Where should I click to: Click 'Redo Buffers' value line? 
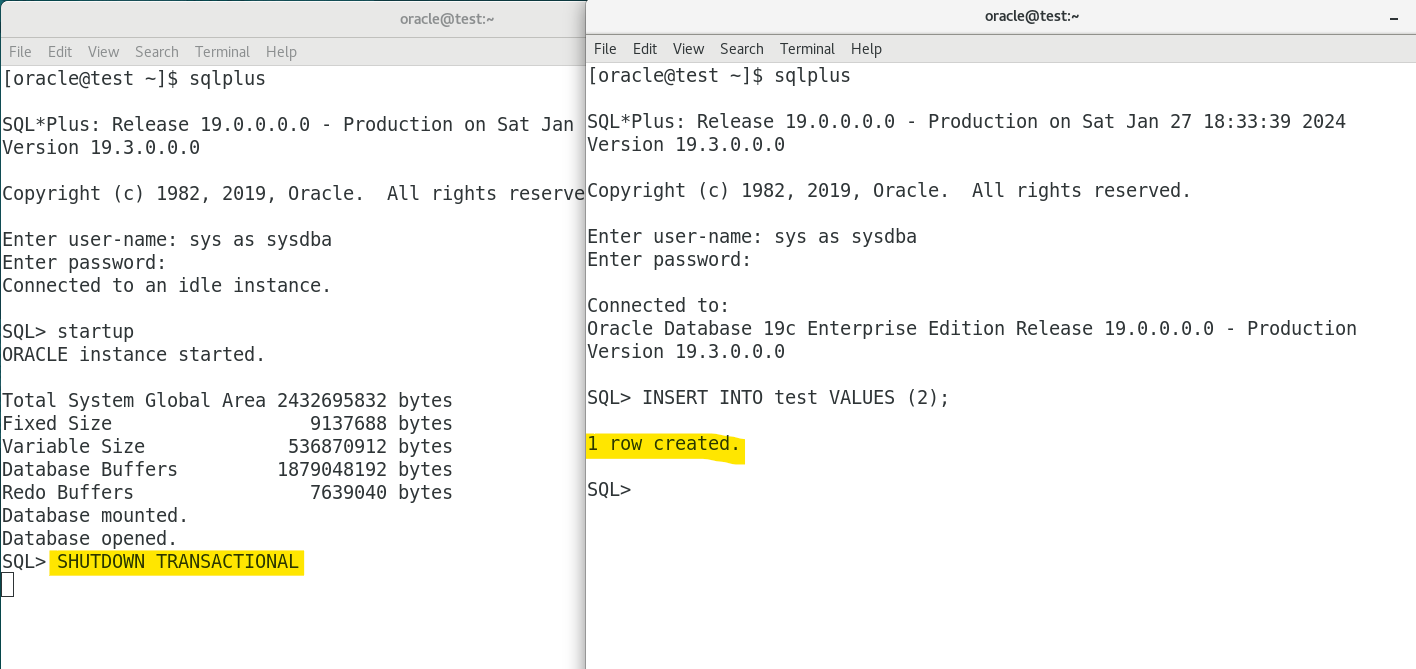click(227, 493)
